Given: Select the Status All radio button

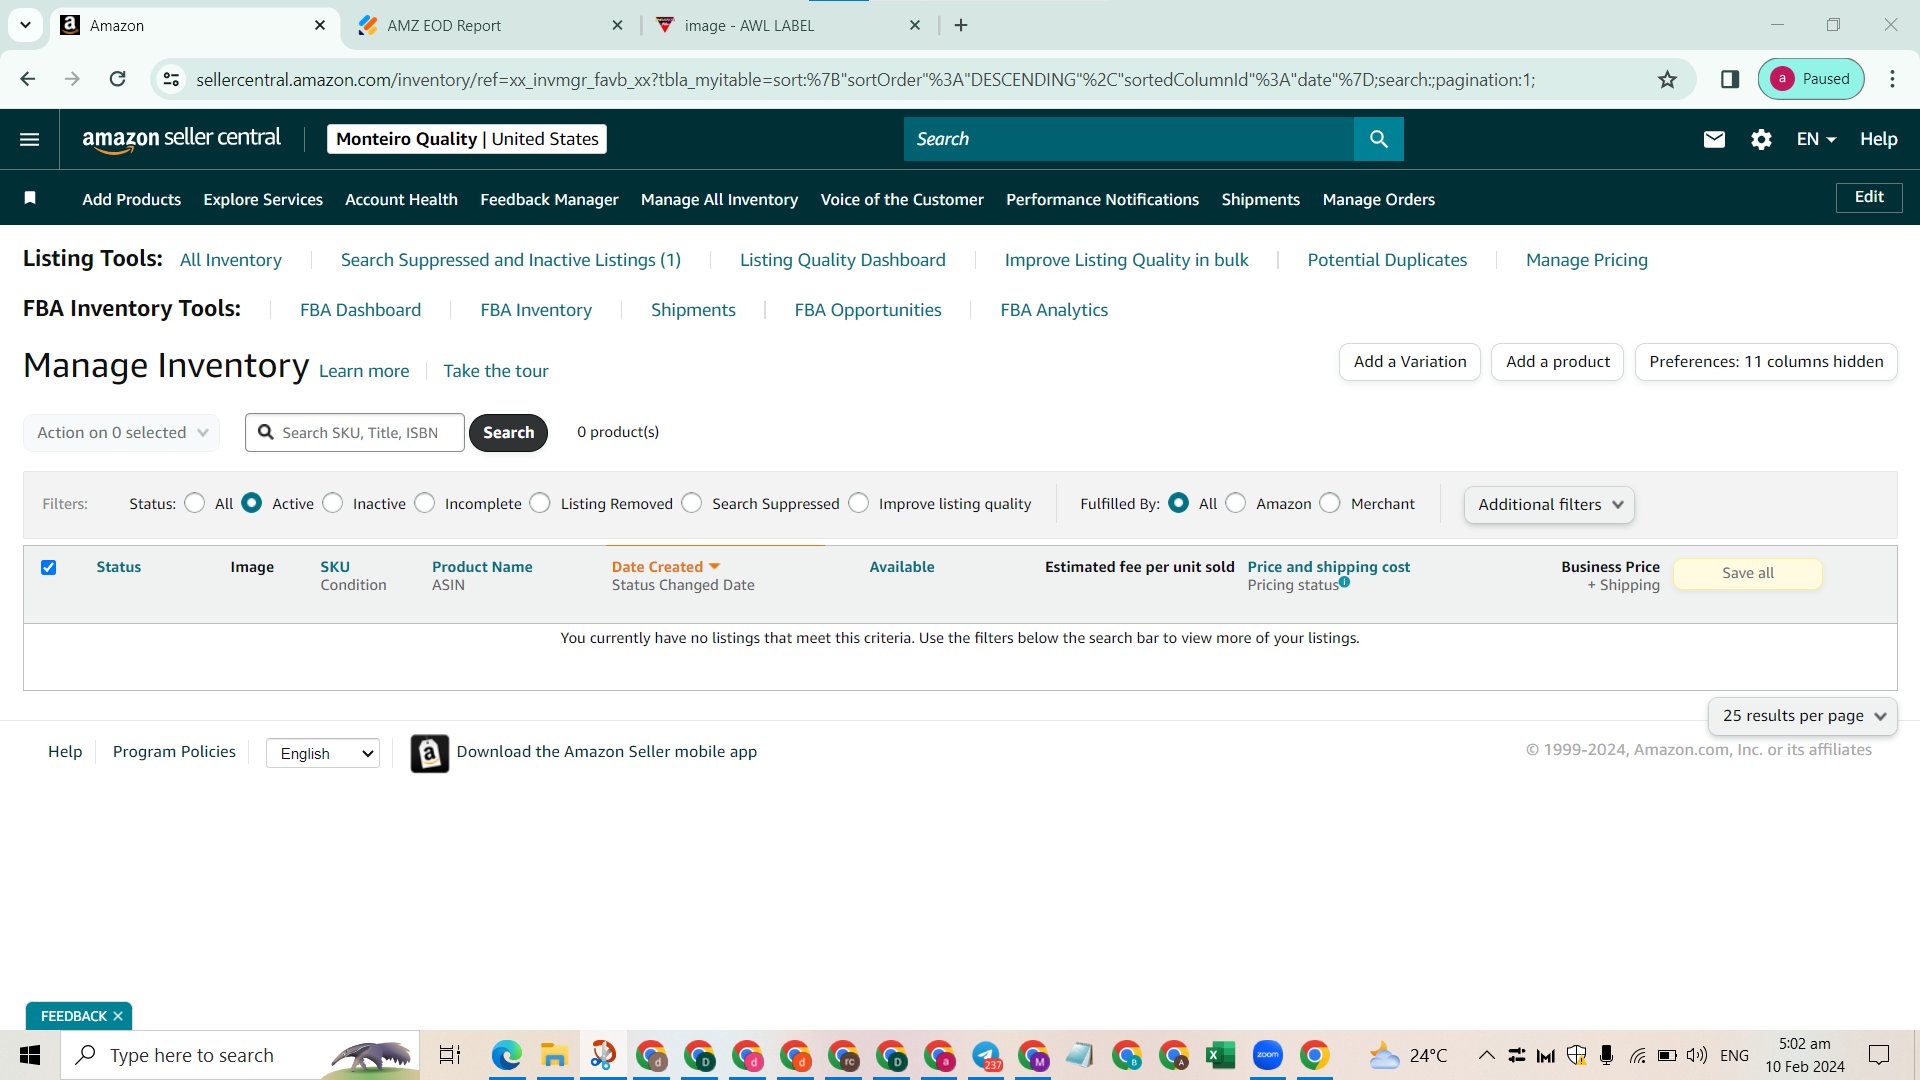Looking at the screenshot, I should 195,503.
